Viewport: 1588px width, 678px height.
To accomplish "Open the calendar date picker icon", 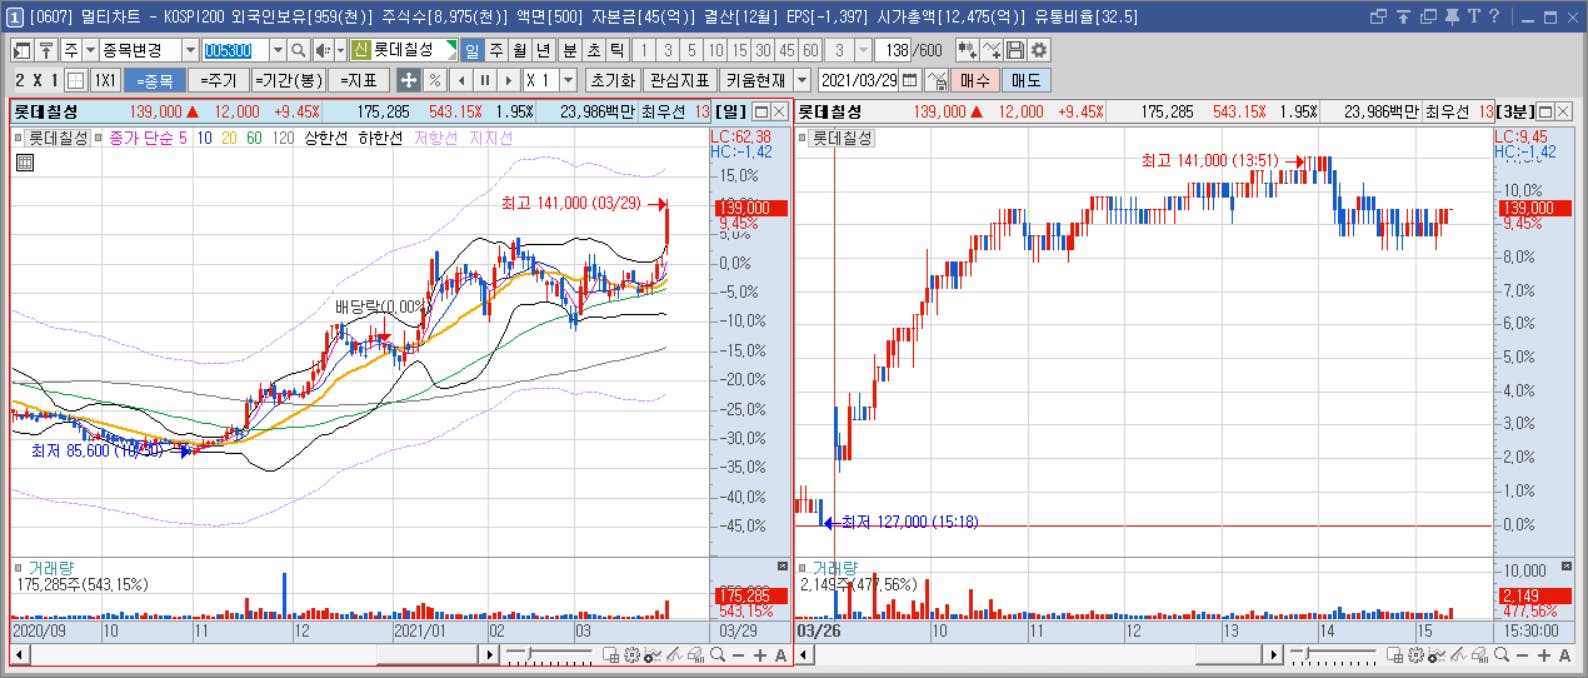I will coord(910,80).
